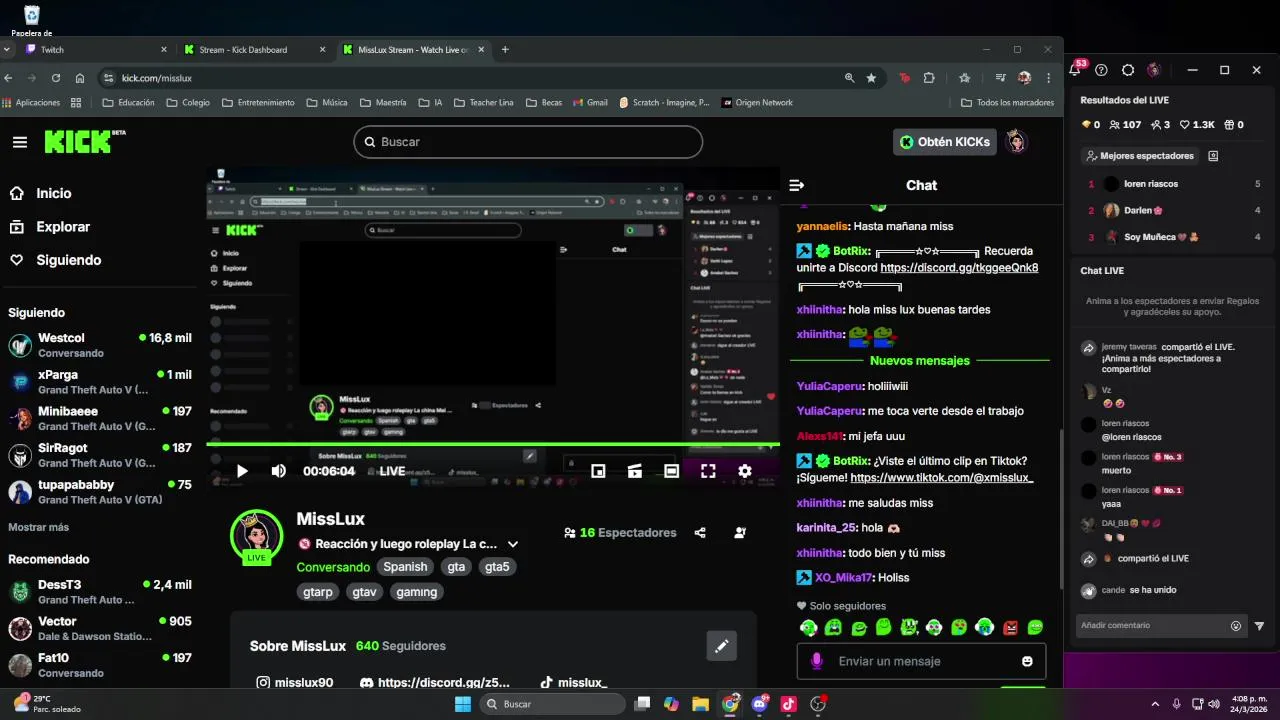This screenshot has height=720, width=1280.
Task: Open the tiktok.com/@xmisslux_ chat link
Action: pyautogui.click(x=941, y=478)
